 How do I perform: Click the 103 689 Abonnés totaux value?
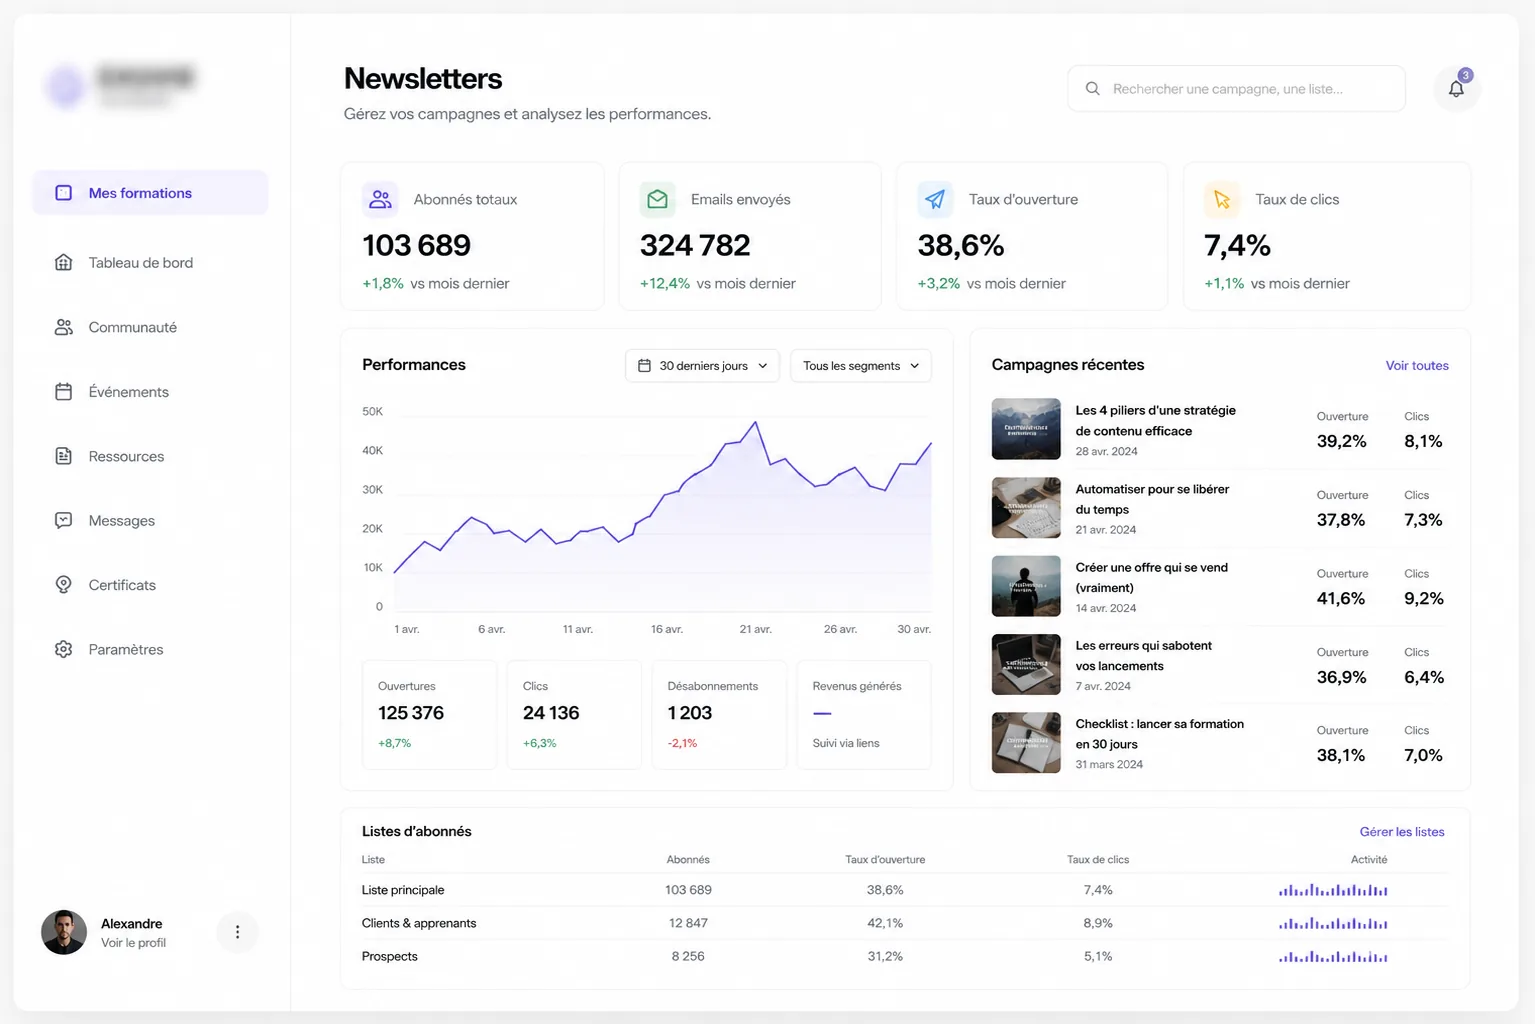click(x=416, y=245)
